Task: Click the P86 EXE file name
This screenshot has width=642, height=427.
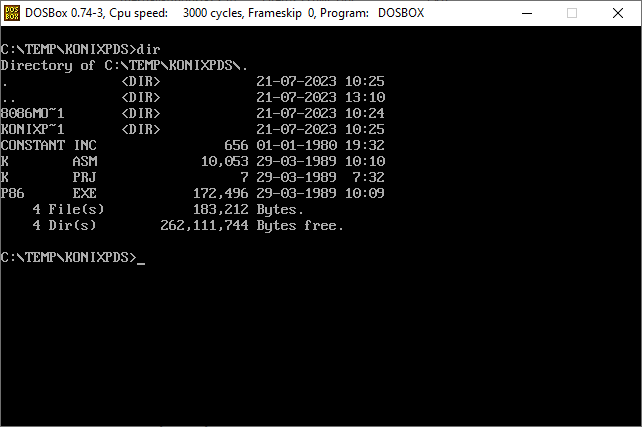Action: (49, 193)
